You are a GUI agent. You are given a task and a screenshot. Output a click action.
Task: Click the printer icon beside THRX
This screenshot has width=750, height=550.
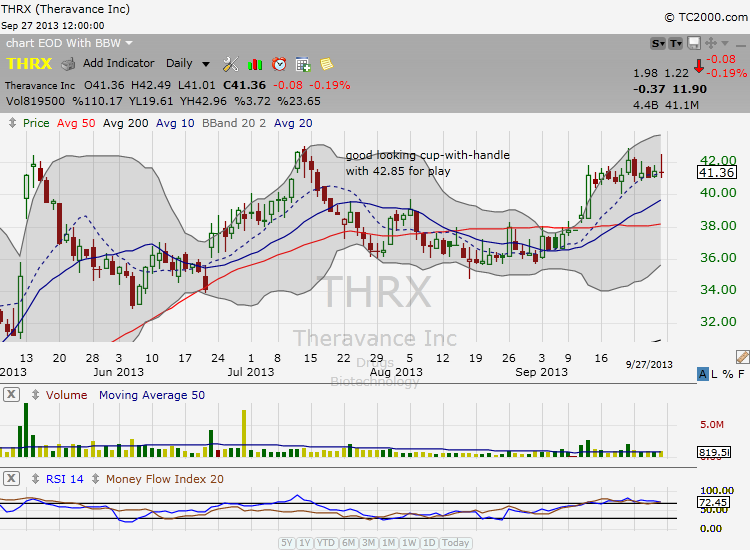click(x=68, y=64)
